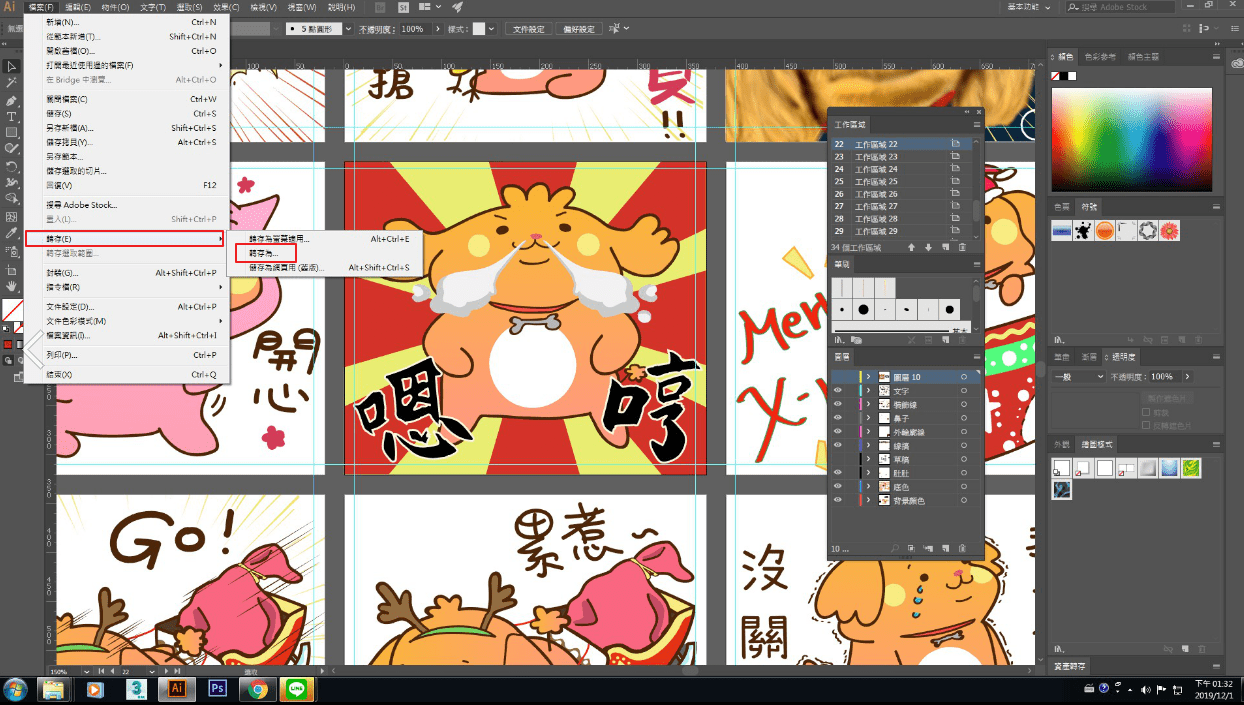The width and height of the screenshot is (1244, 705).
Task: Select the red flower symbol
Action: point(1169,231)
